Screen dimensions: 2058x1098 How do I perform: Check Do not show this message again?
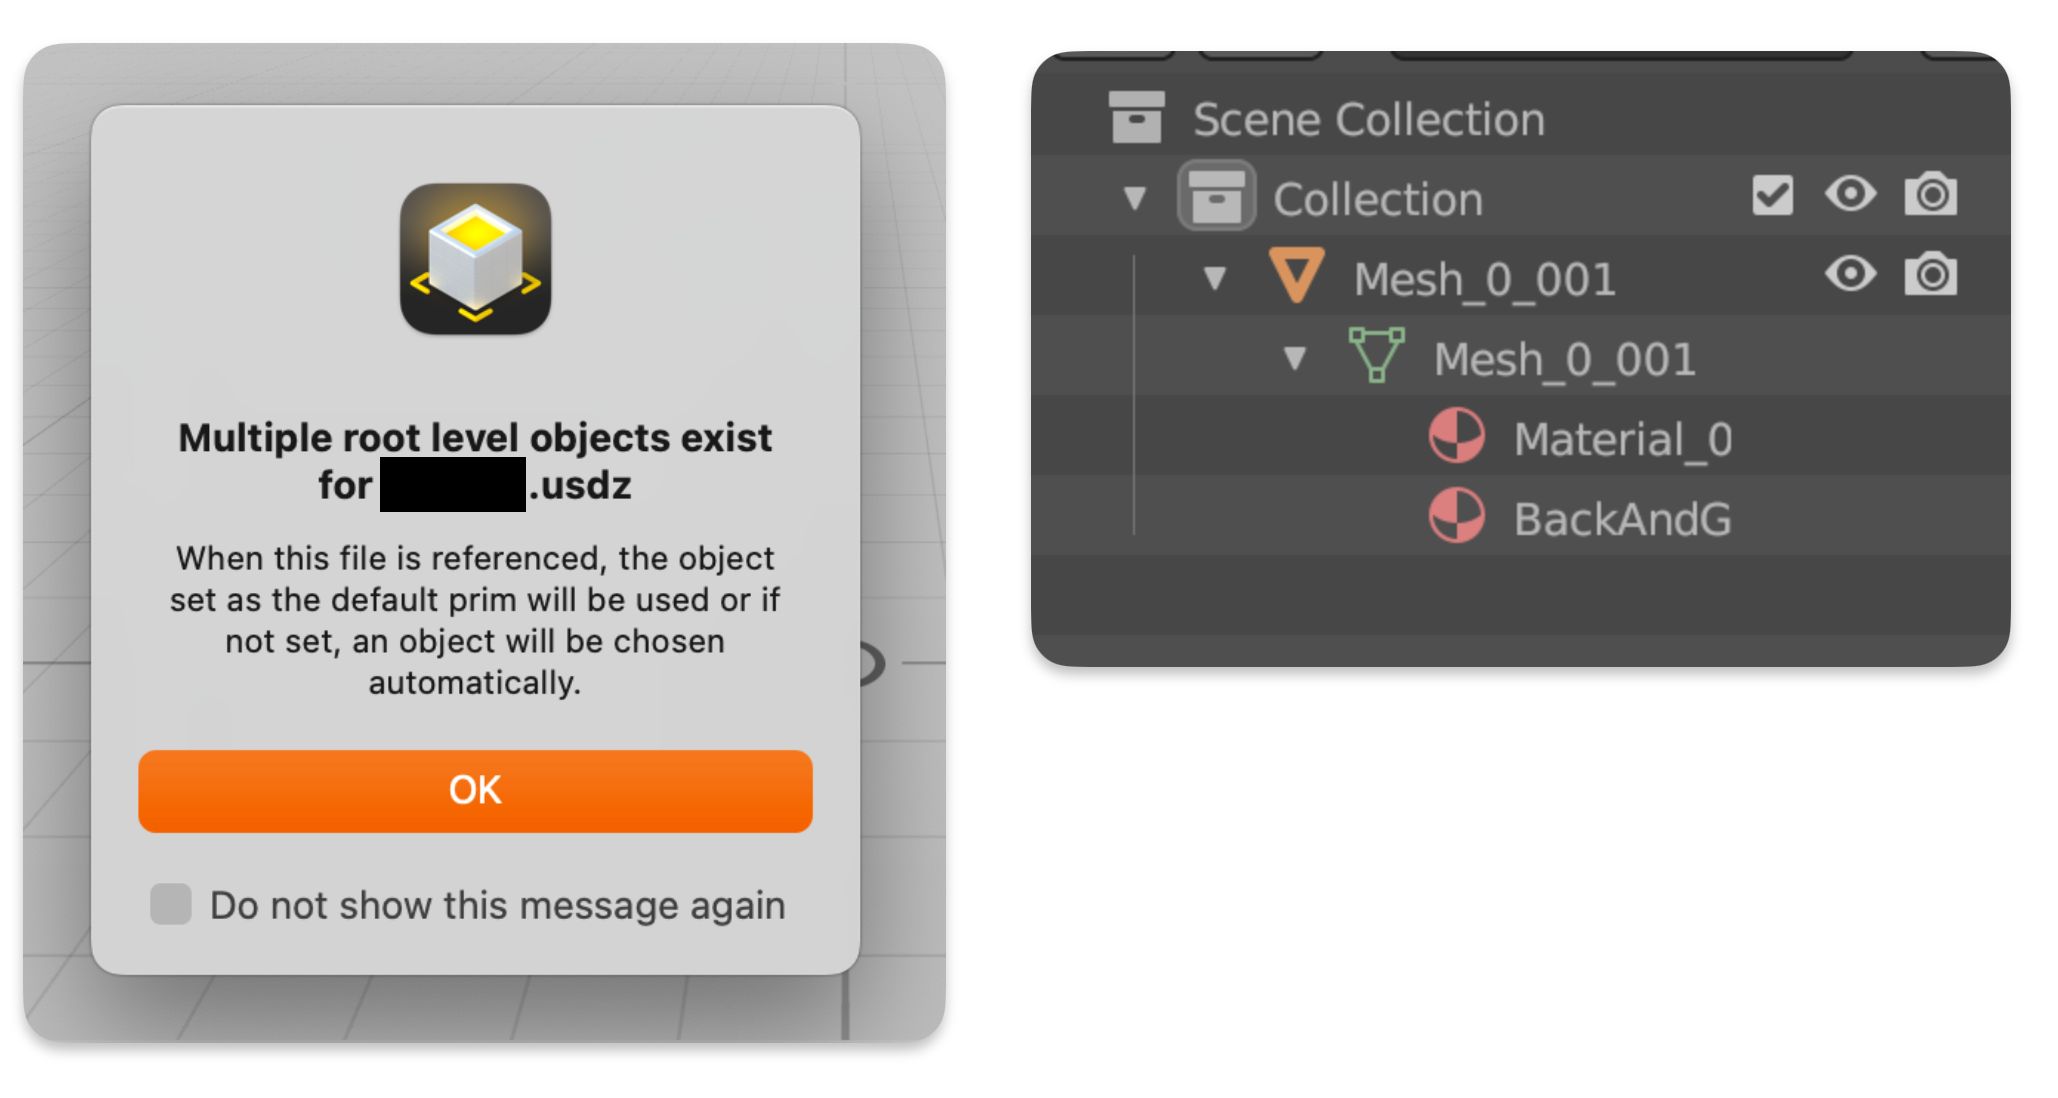click(171, 904)
